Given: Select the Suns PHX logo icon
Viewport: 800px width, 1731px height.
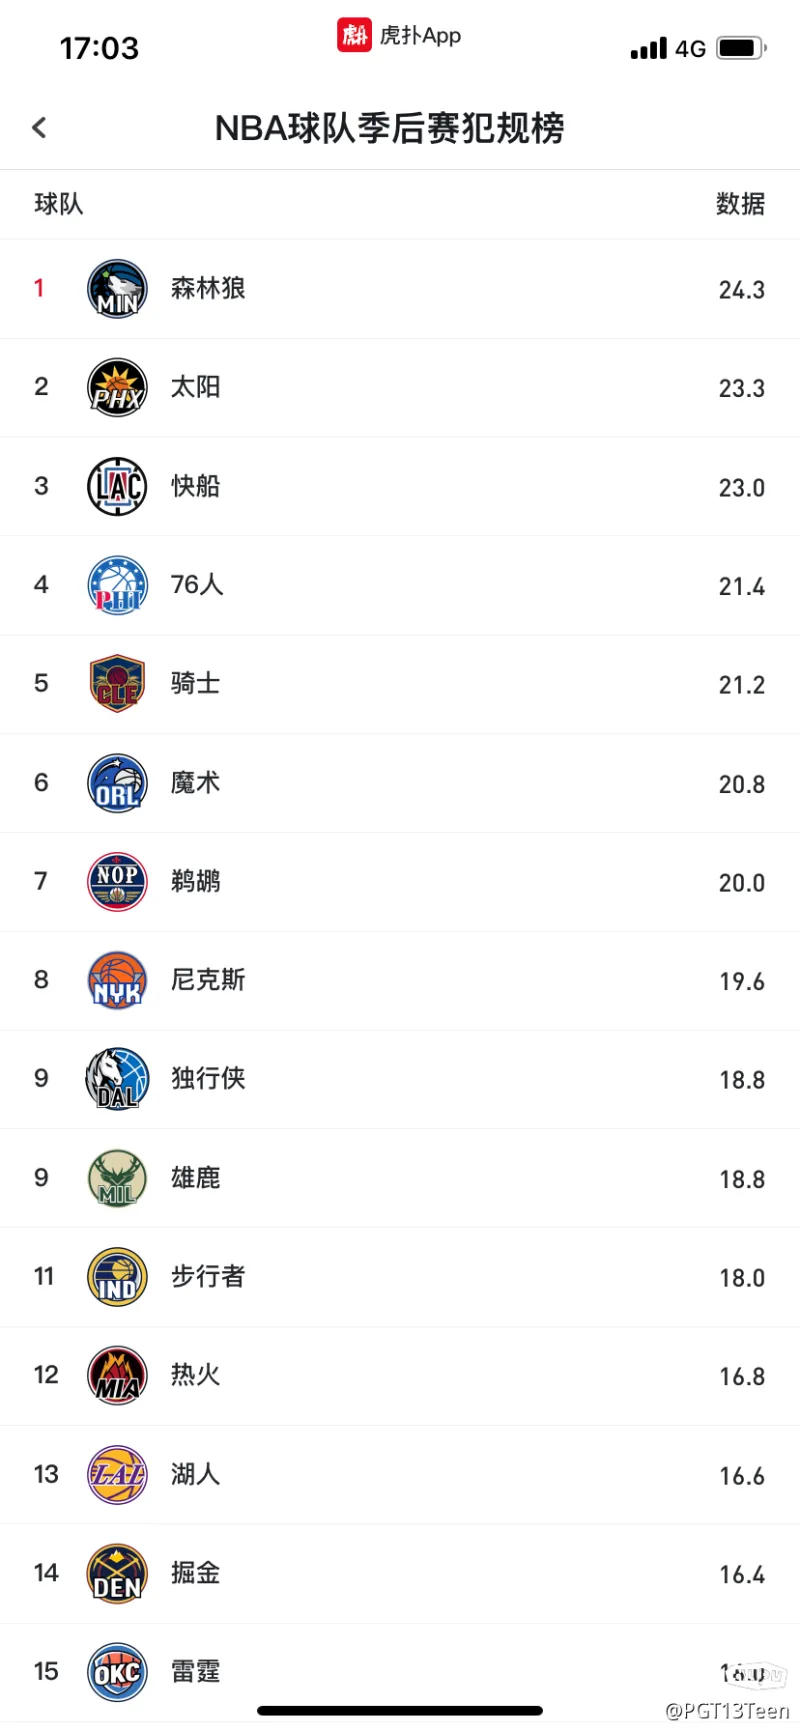Looking at the screenshot, I should 117,387.
